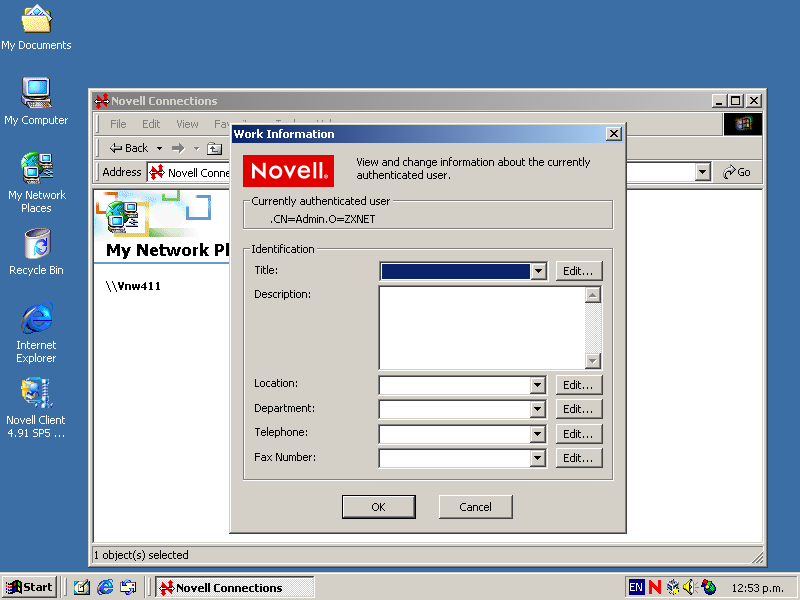
Task: Click the Description scrollbar up arrow
Action: pos(593,295)
